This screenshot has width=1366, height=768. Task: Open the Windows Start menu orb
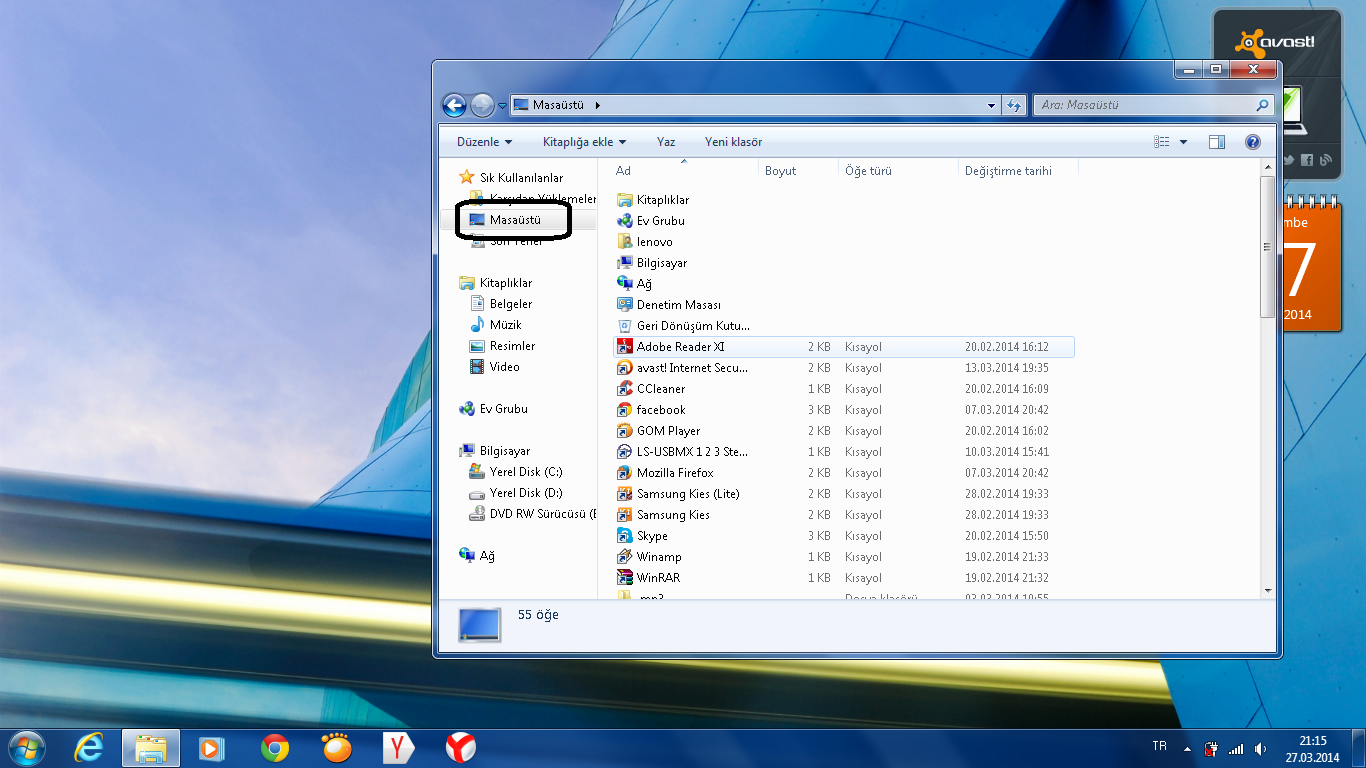point(27,747)
